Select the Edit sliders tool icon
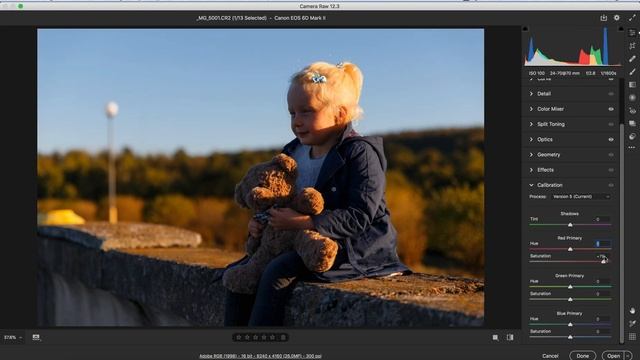Screen dimensions: 640x360 click(632, 33)
